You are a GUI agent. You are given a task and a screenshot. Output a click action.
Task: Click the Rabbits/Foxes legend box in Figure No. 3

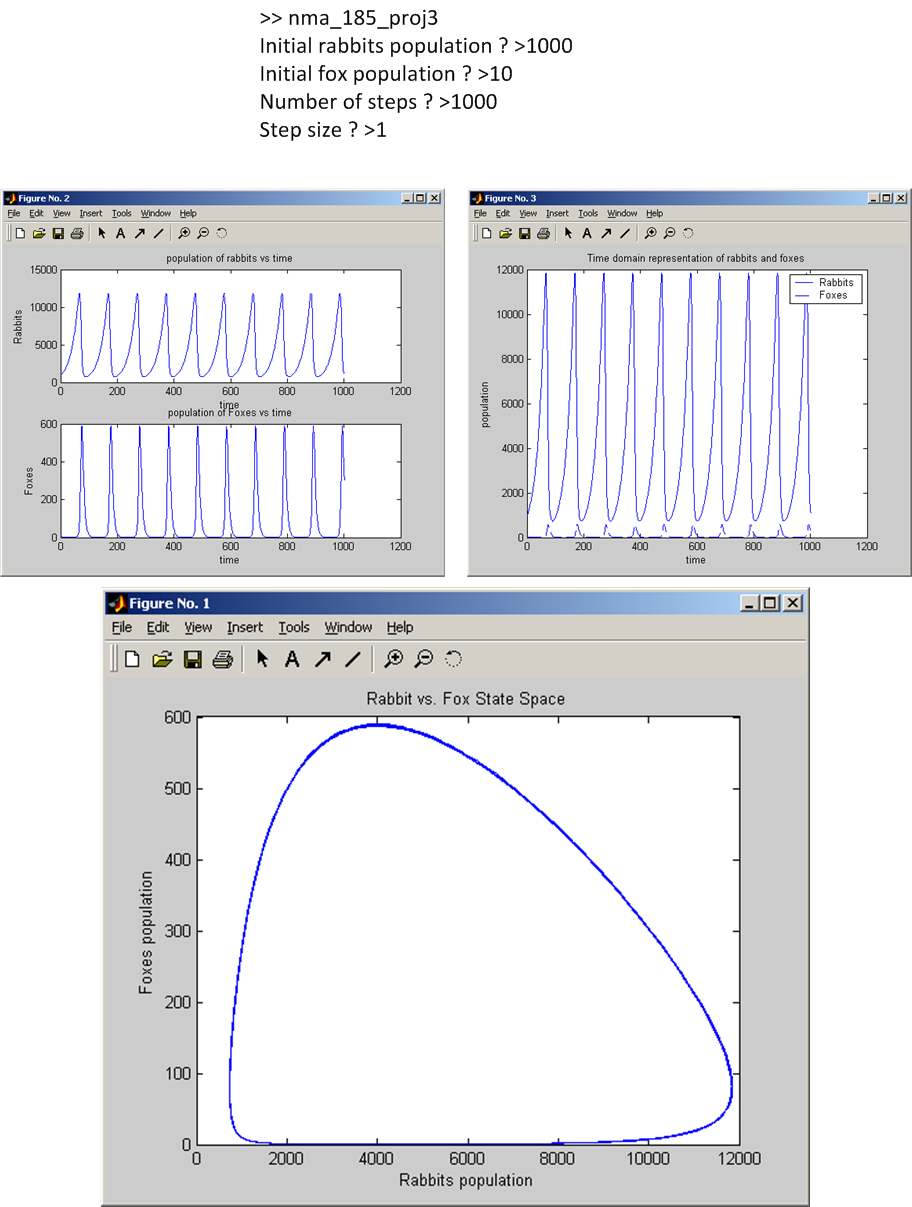coord(825,288)
